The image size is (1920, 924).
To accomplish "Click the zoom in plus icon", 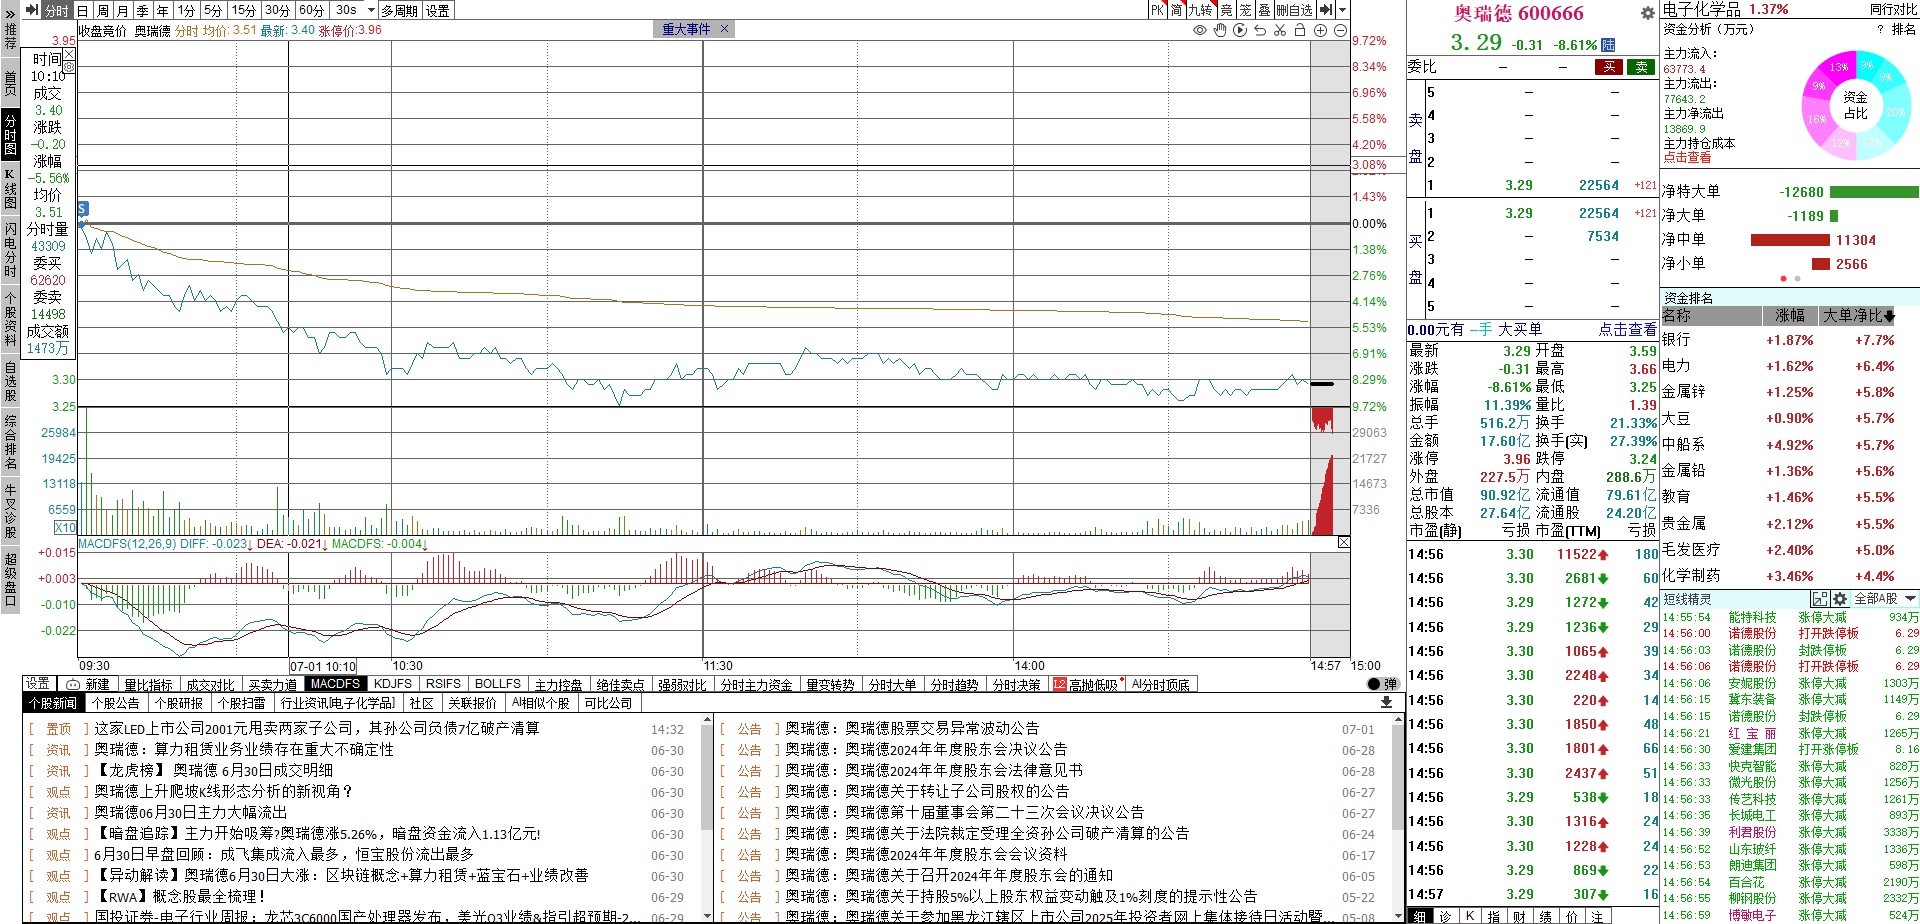I will pyautogui.click(x=1320, y=30).
